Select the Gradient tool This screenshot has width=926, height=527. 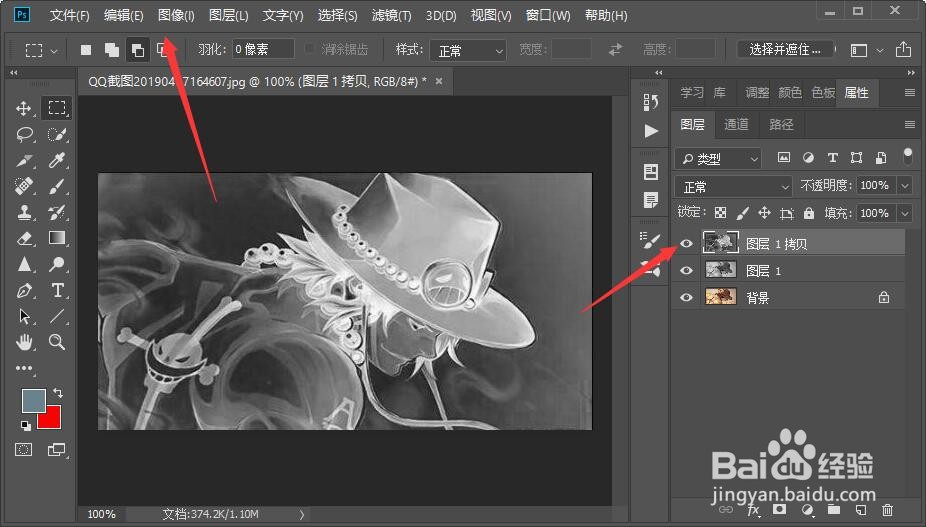(57, 238)
